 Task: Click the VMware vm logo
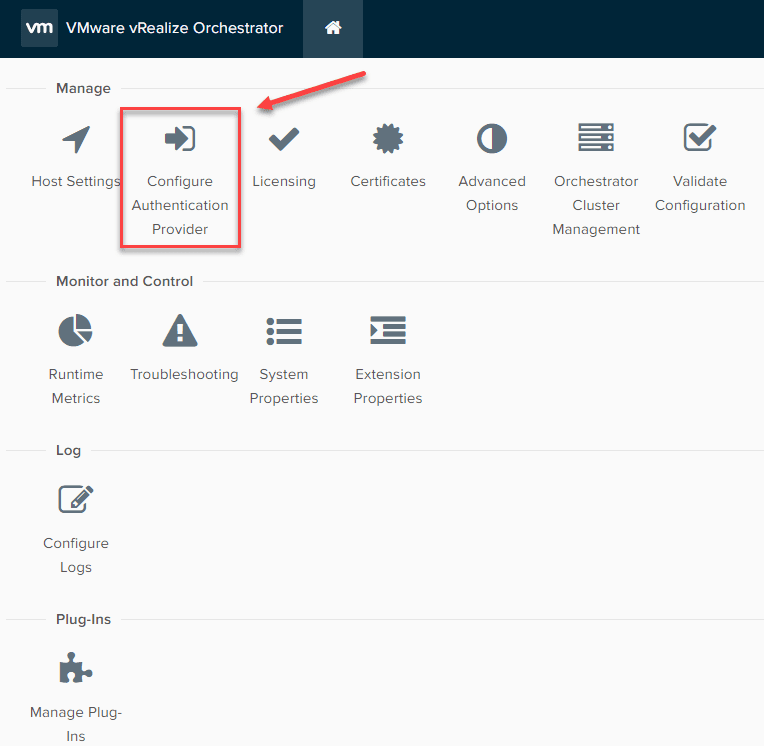pos(39,28)
